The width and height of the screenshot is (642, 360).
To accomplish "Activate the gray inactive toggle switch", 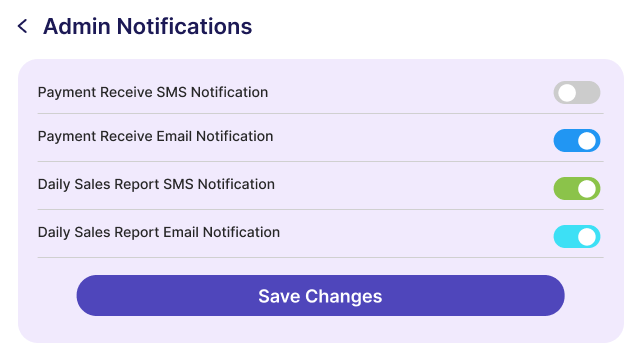I will click(x=577, y=93).
